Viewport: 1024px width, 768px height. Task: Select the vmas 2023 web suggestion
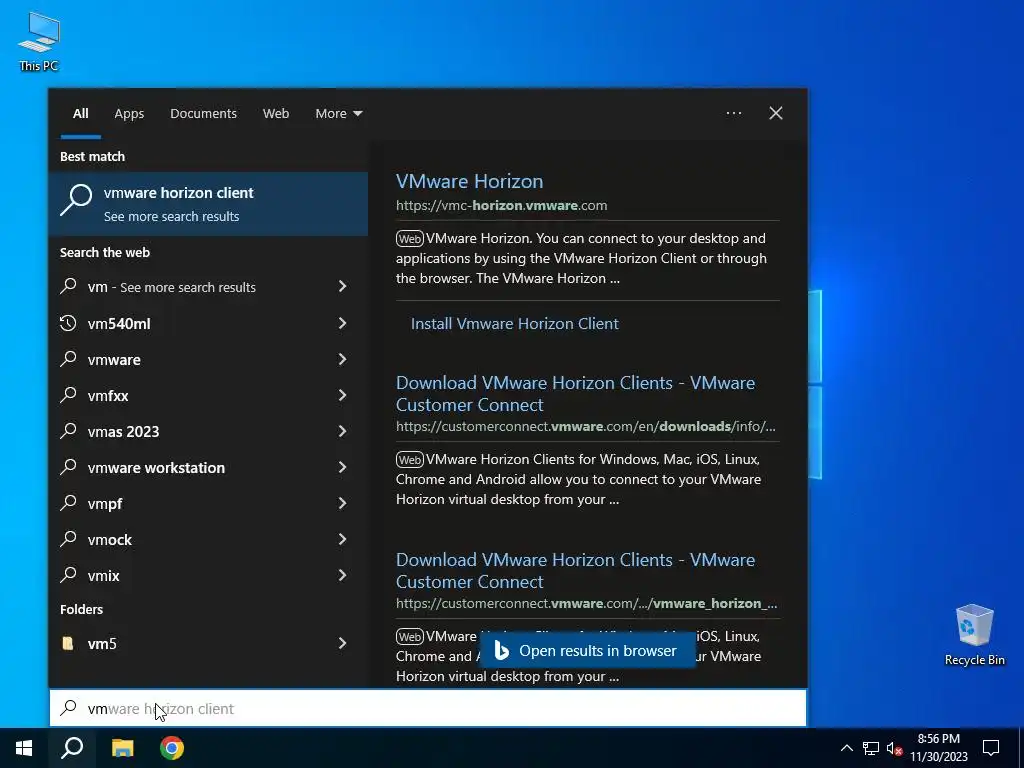(208, 431)
